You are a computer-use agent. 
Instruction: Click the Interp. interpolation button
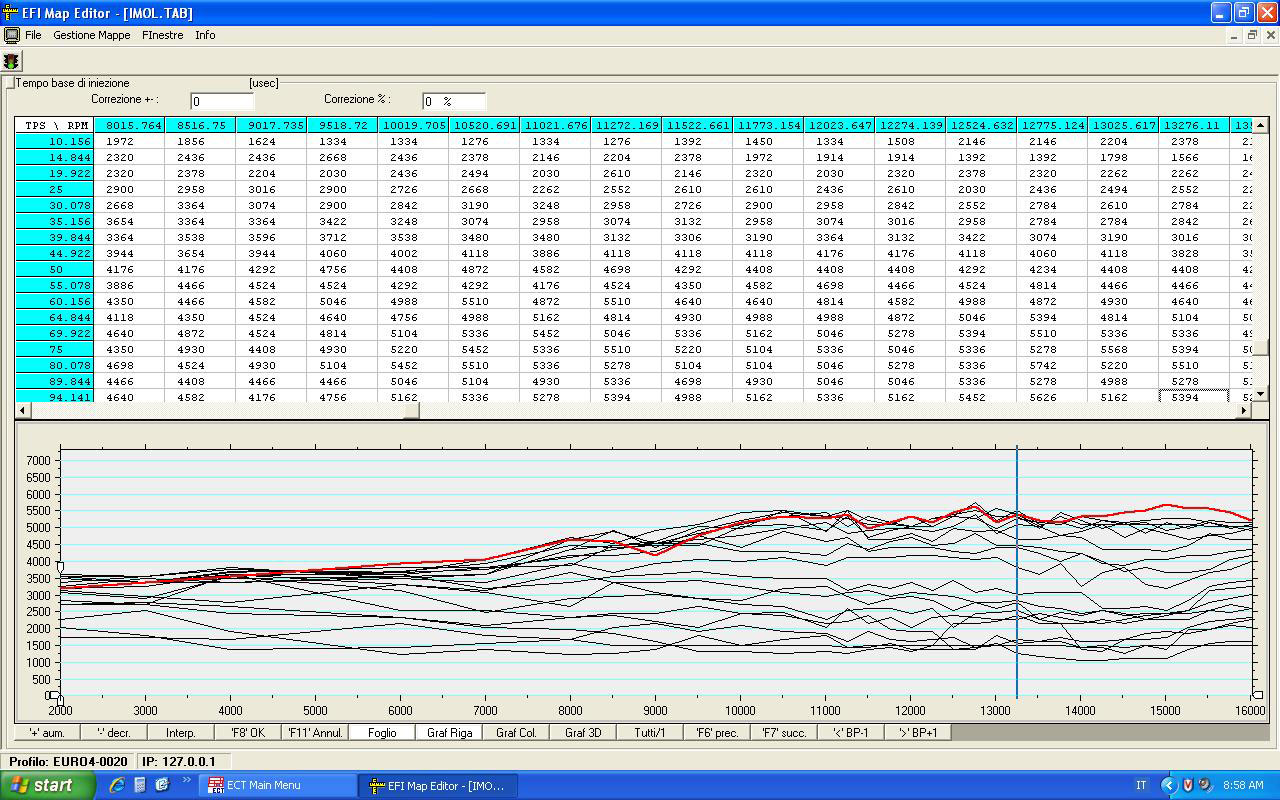[x=180, y=732]
